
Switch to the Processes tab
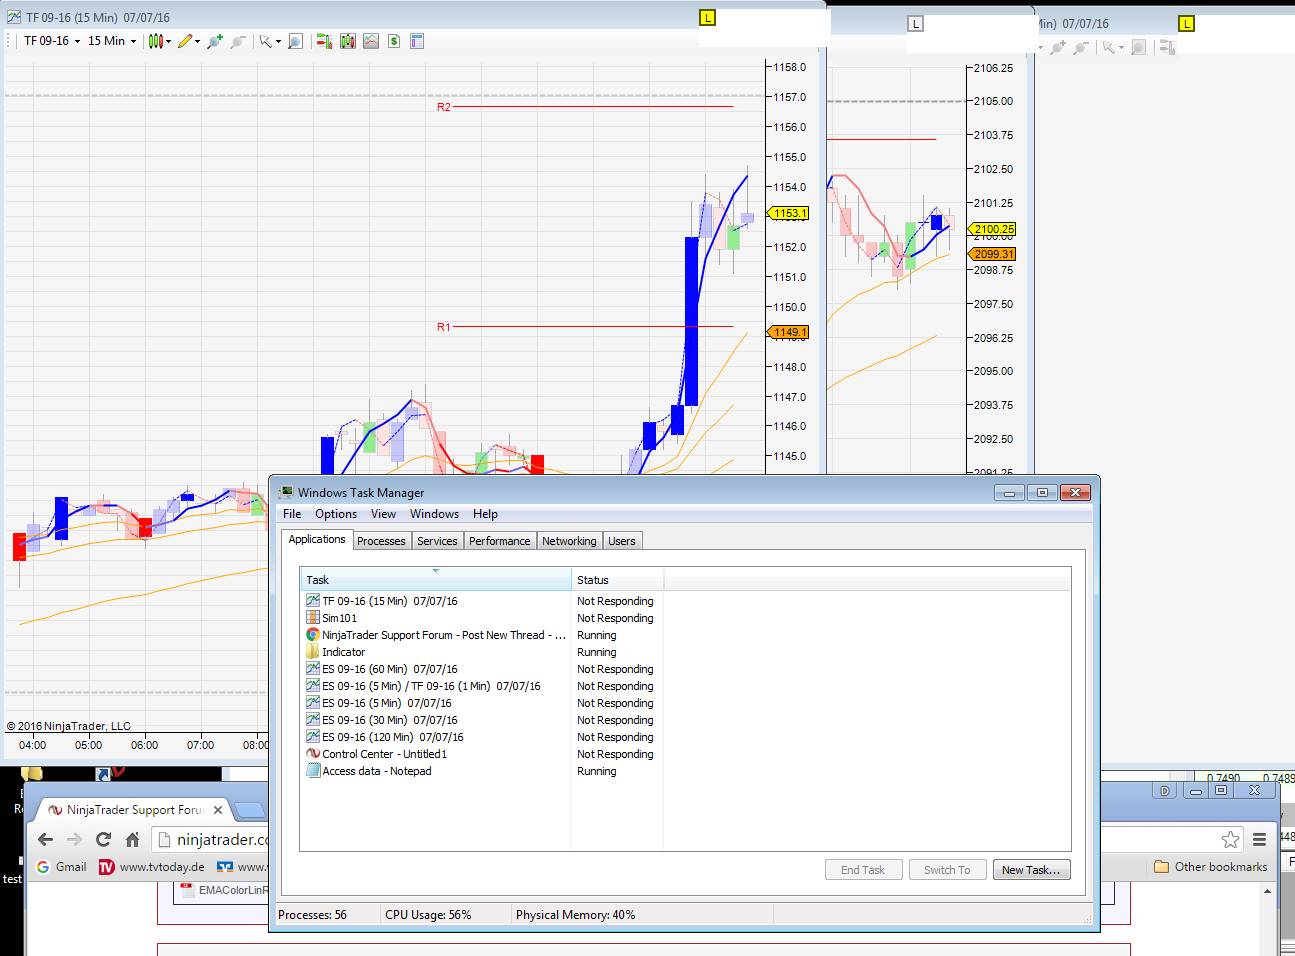(x=381, y=541)
